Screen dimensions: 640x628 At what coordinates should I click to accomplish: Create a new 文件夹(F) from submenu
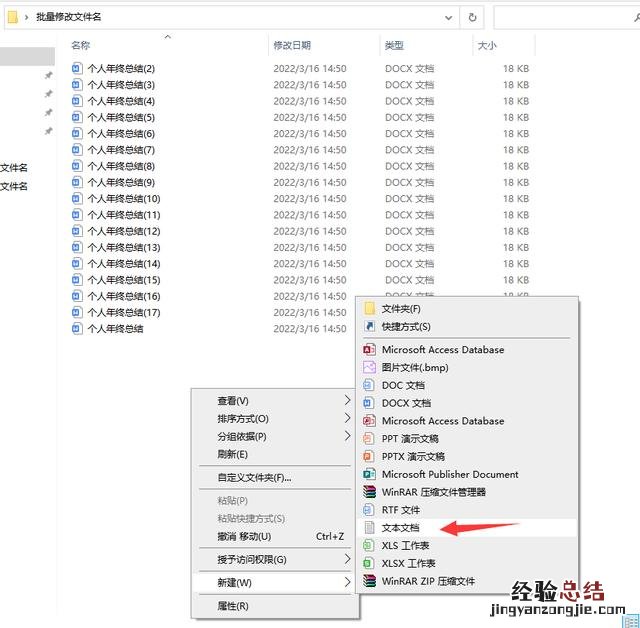(467, 309)
